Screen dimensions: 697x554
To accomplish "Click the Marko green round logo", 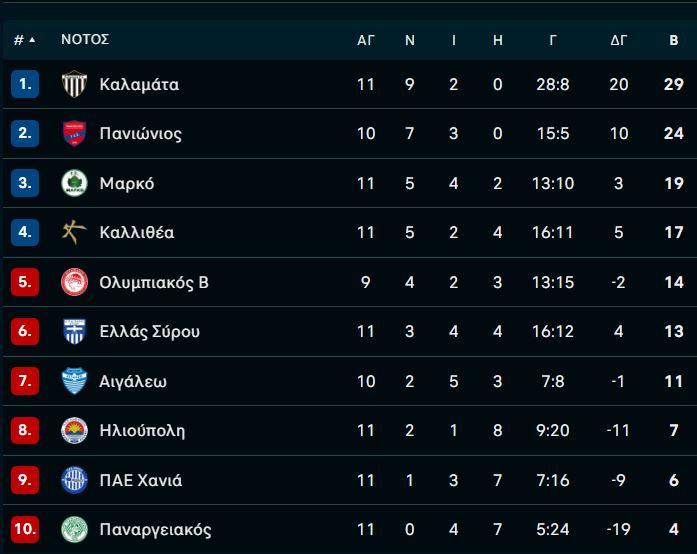I will (x=74, y=183).
